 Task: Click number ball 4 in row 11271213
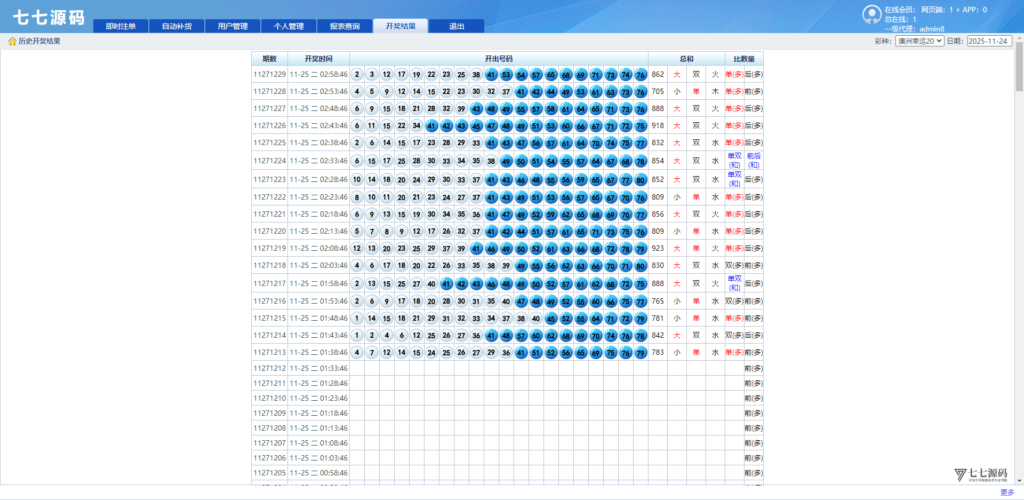(x=357, y=352)
